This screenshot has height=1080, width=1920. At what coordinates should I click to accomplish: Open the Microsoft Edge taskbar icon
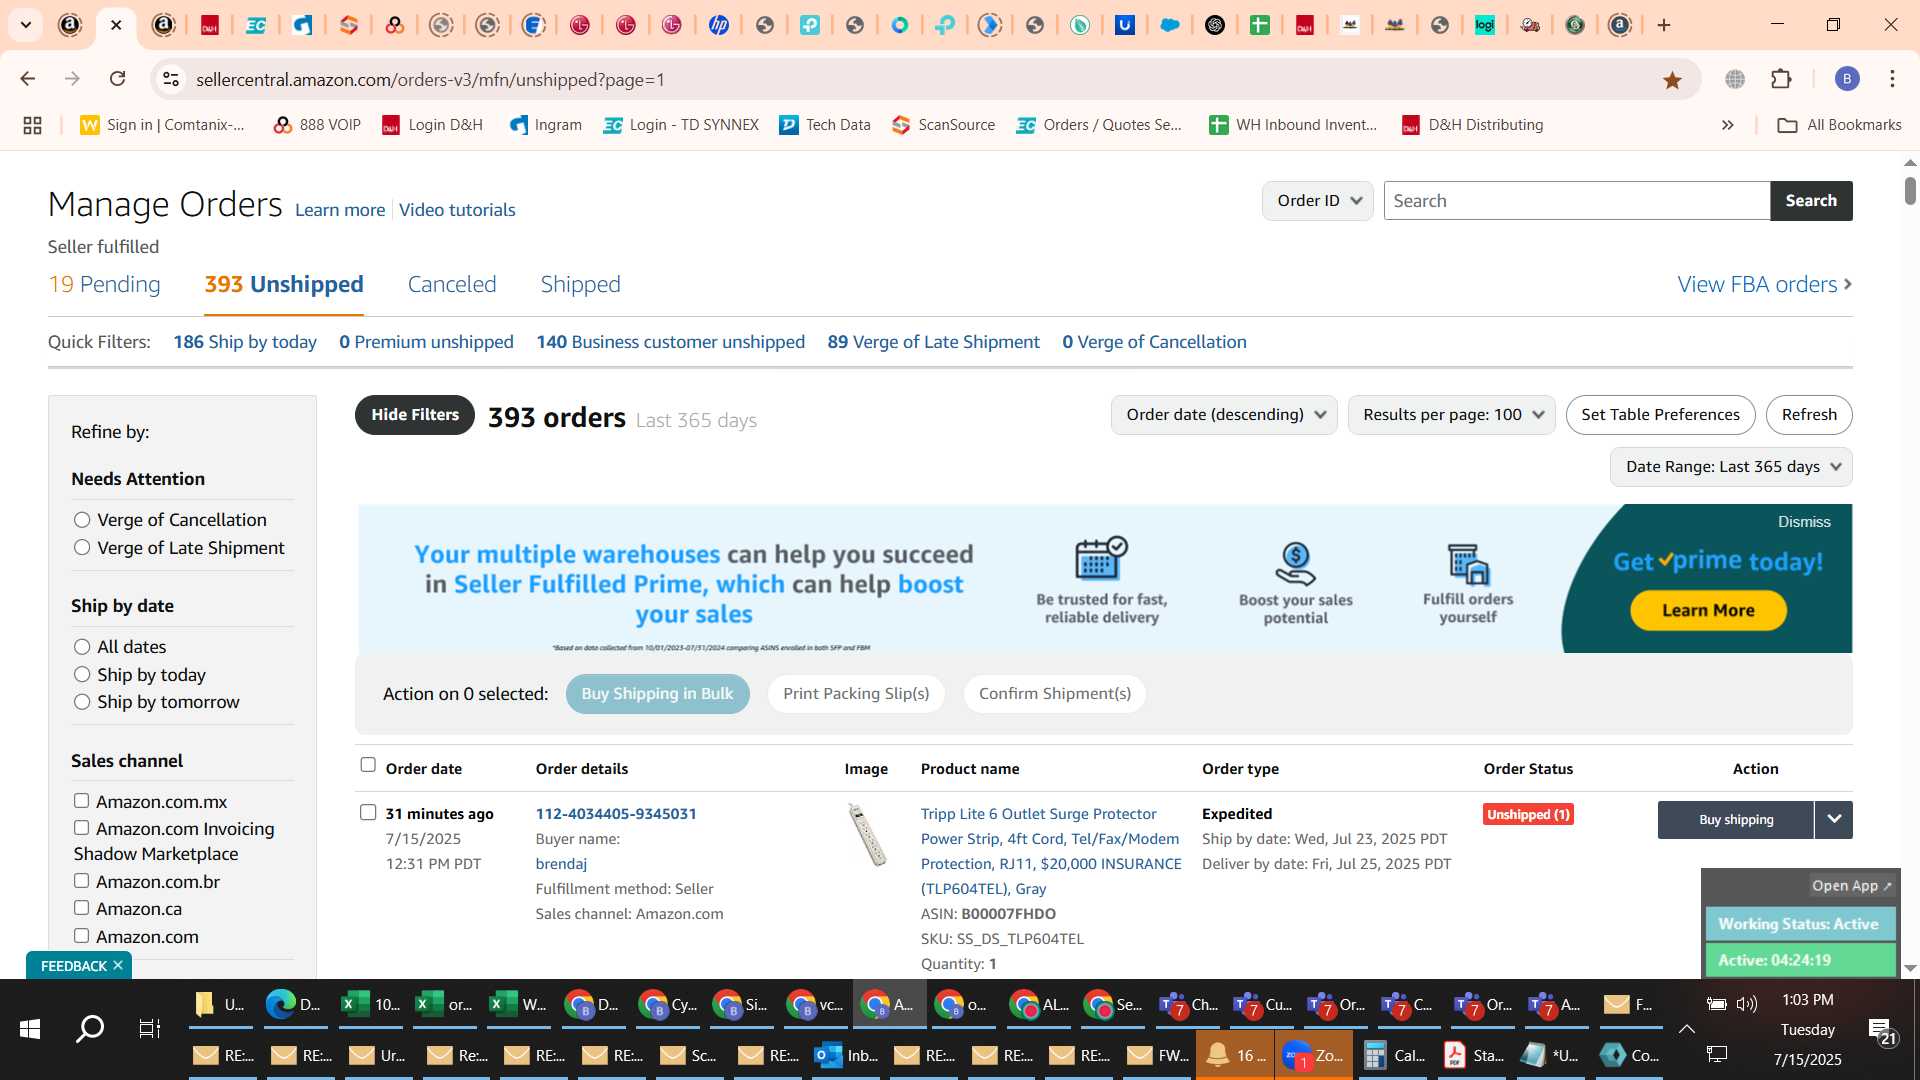294,1004
